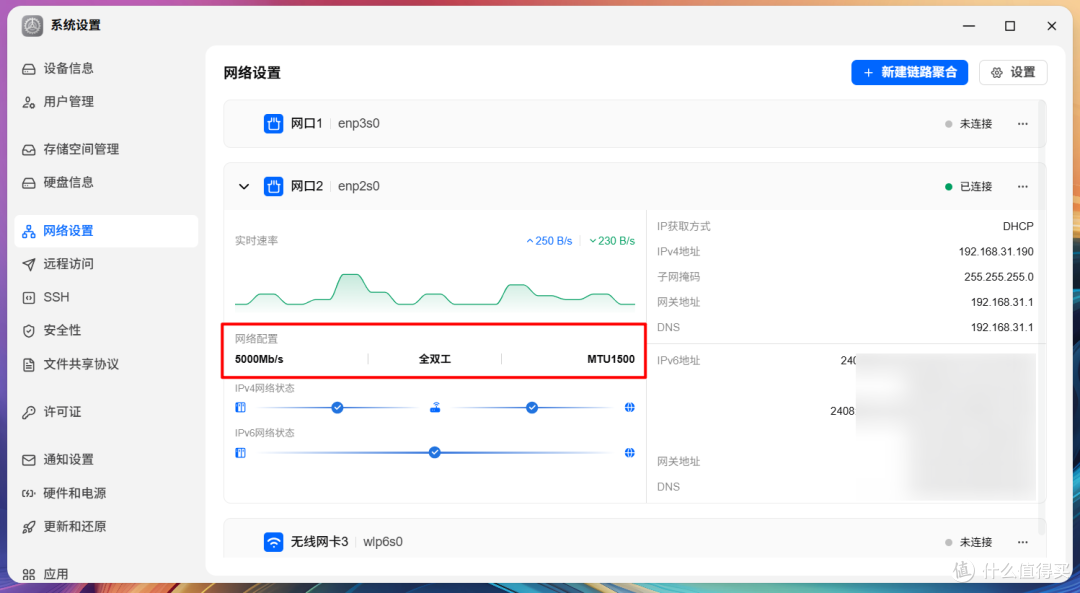Click the 更新和还原 rocket icon
This screenshot has width=1080, height=593.
click(x=28, y=527)
